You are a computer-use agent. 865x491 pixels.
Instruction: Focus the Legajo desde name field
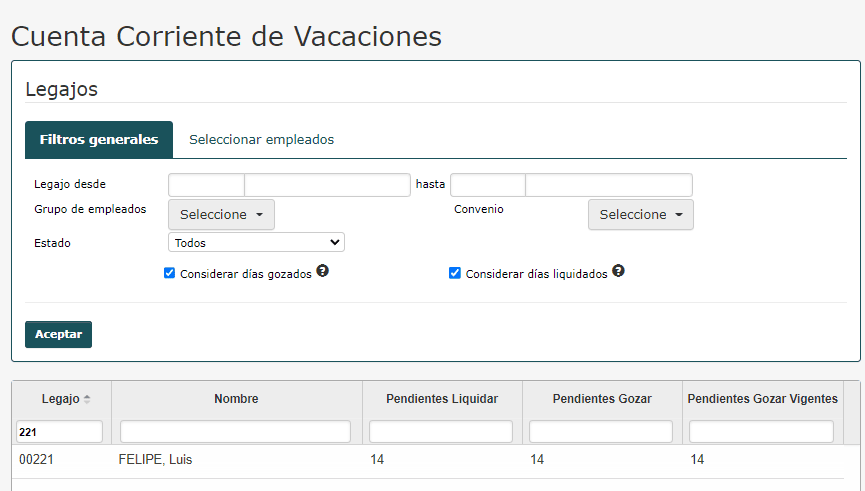pos(327,185)
